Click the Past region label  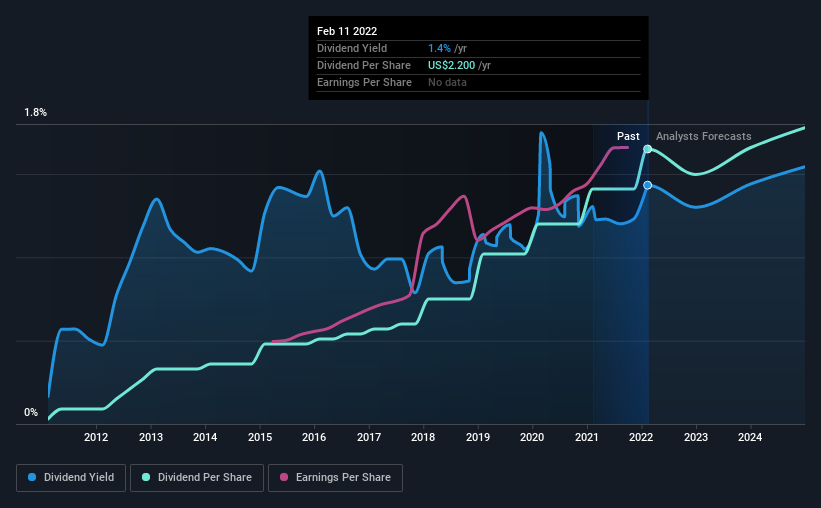point(628,136)
